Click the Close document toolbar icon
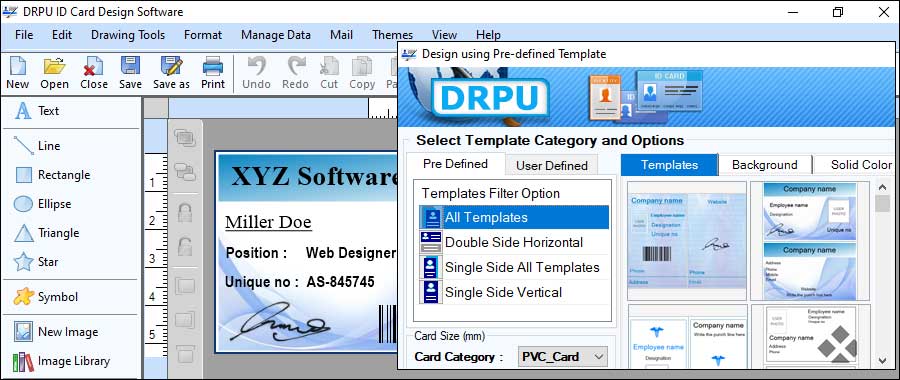Screen dimensions: 900x380 (94, 72)
